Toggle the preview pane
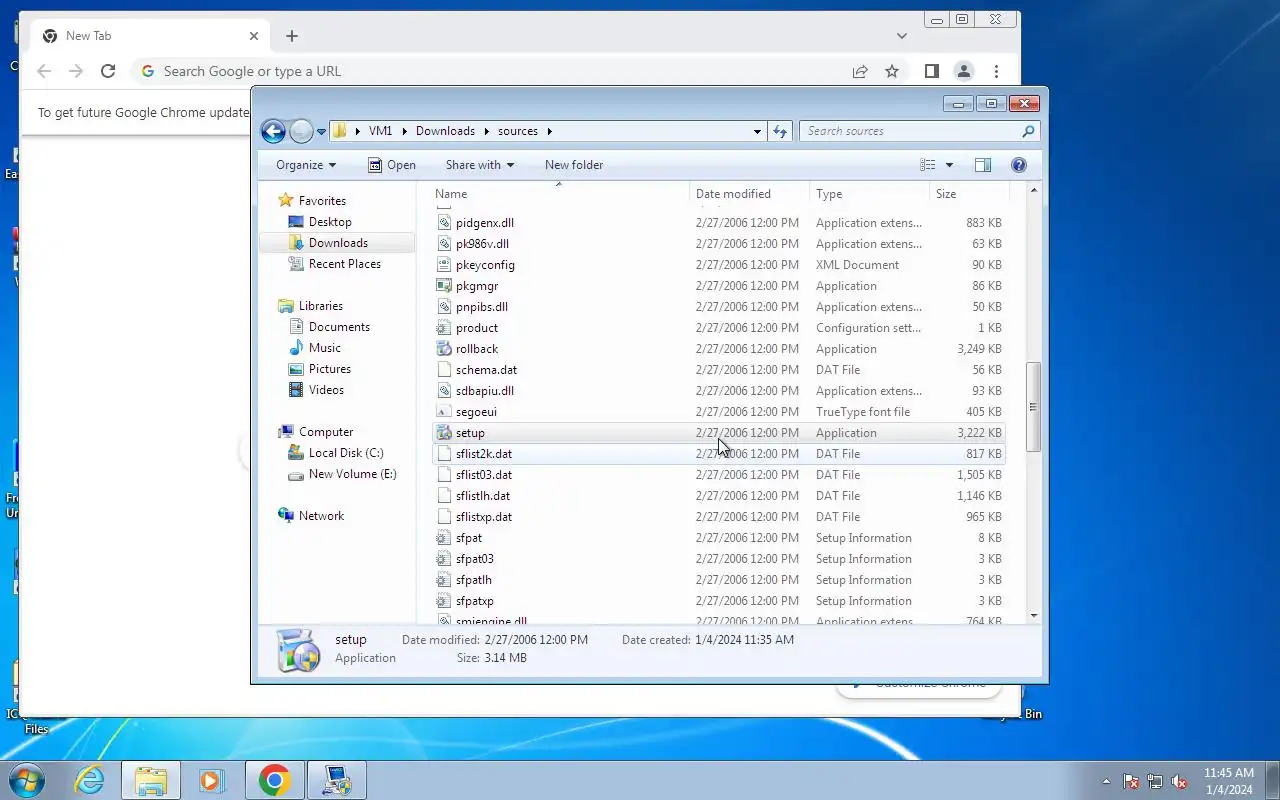This screenshot has height=800, width=1280. (x=983, y=165)
